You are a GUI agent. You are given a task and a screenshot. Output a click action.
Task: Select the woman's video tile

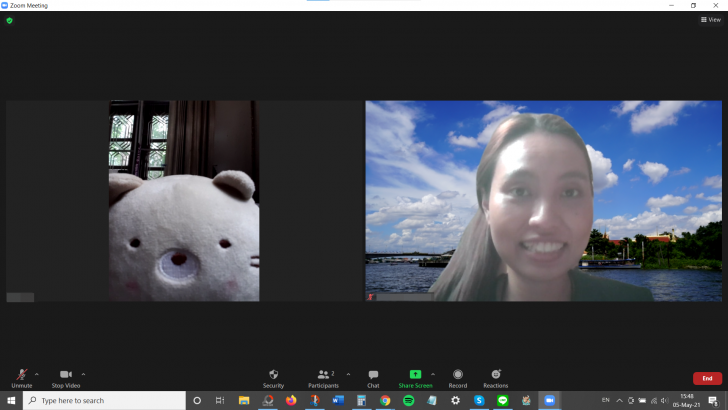543,201
